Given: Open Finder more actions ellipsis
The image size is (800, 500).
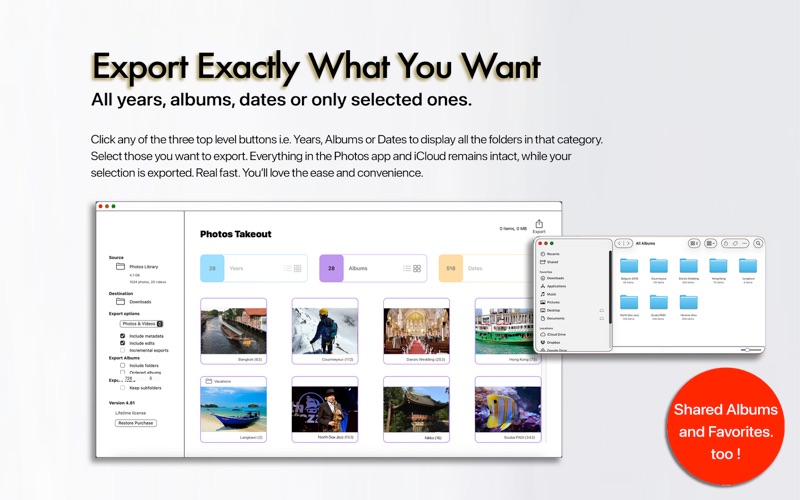Looking at the screenshot, I should click(744, 243).
